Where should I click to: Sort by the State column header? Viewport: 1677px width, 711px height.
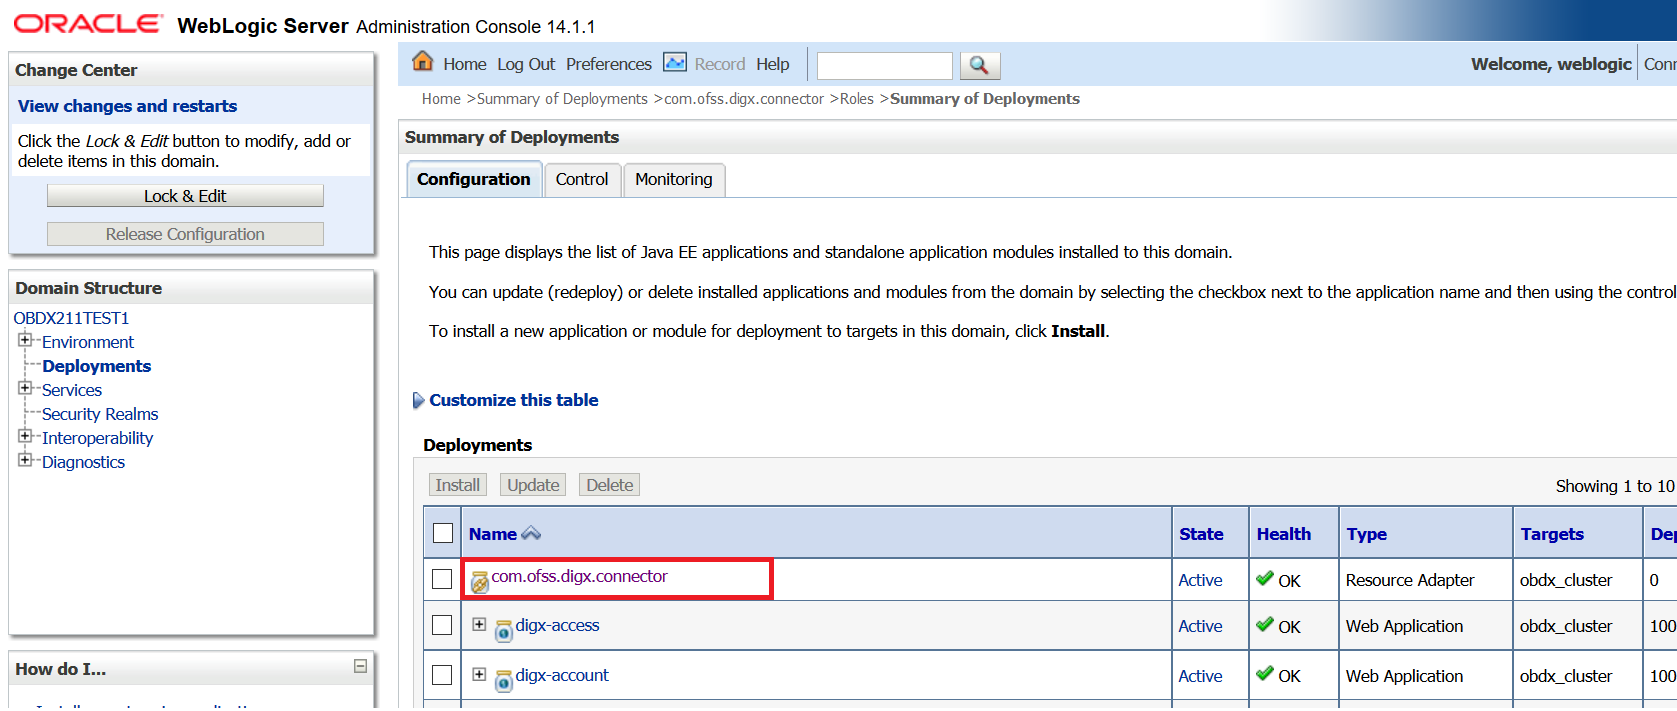tap(1201, 534)
